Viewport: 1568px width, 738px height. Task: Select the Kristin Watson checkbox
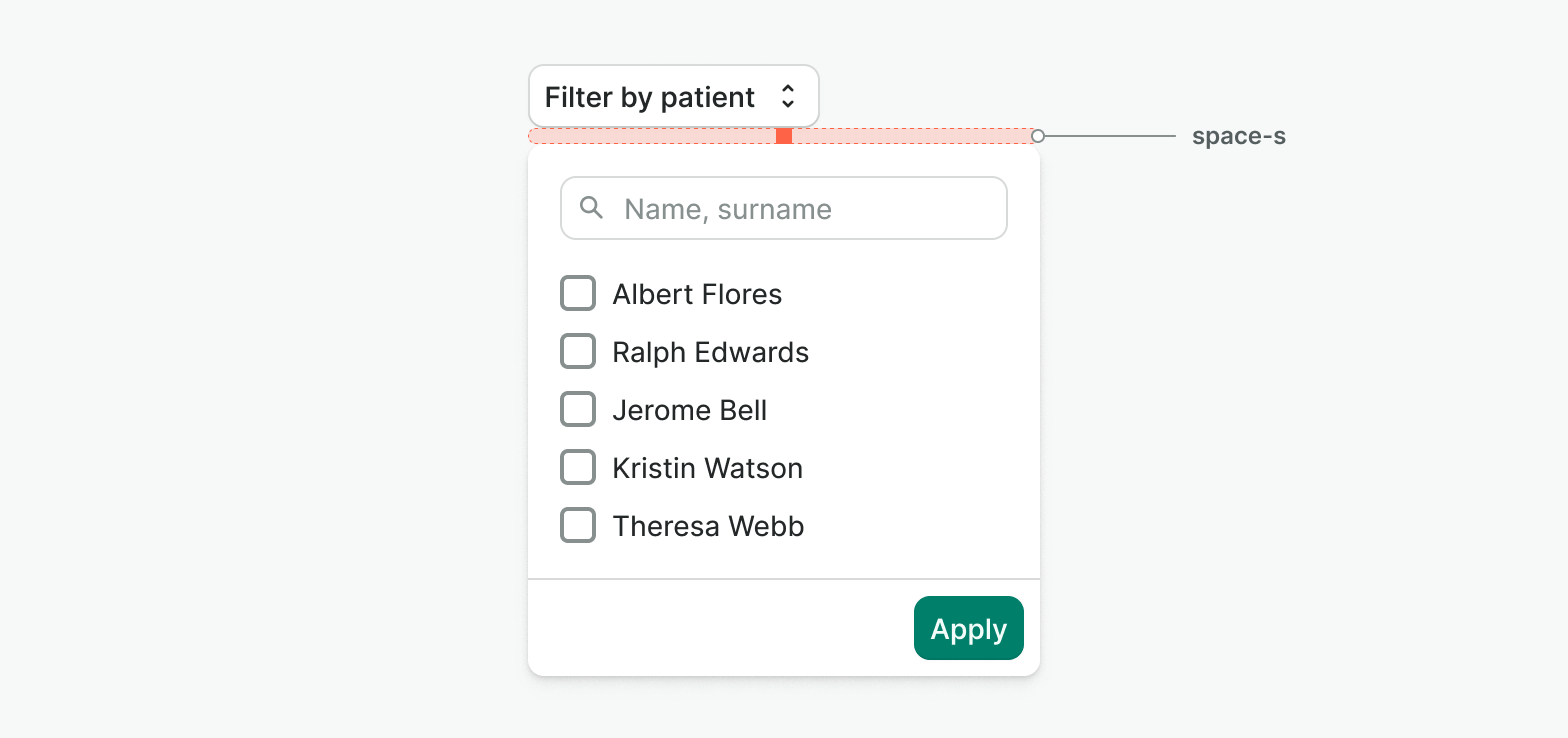click(x=578, y=468)
